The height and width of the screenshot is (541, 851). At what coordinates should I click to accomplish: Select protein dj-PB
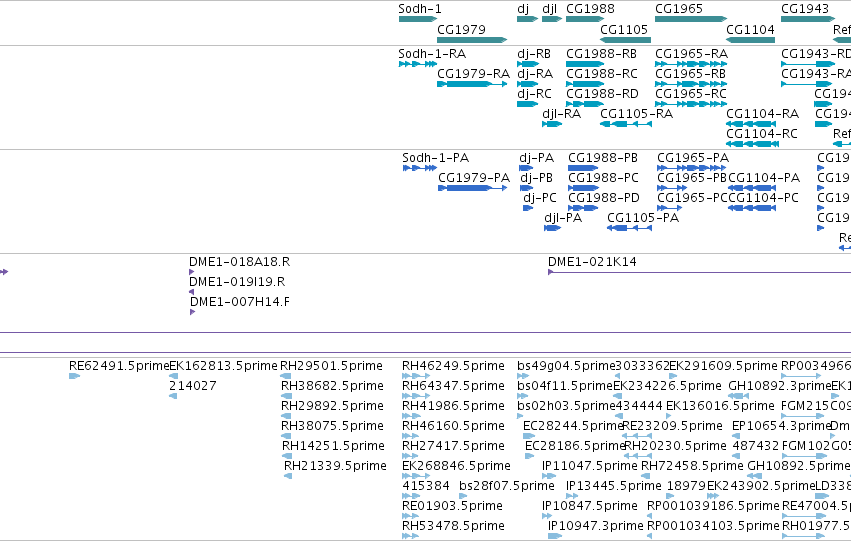pos(536,178)
